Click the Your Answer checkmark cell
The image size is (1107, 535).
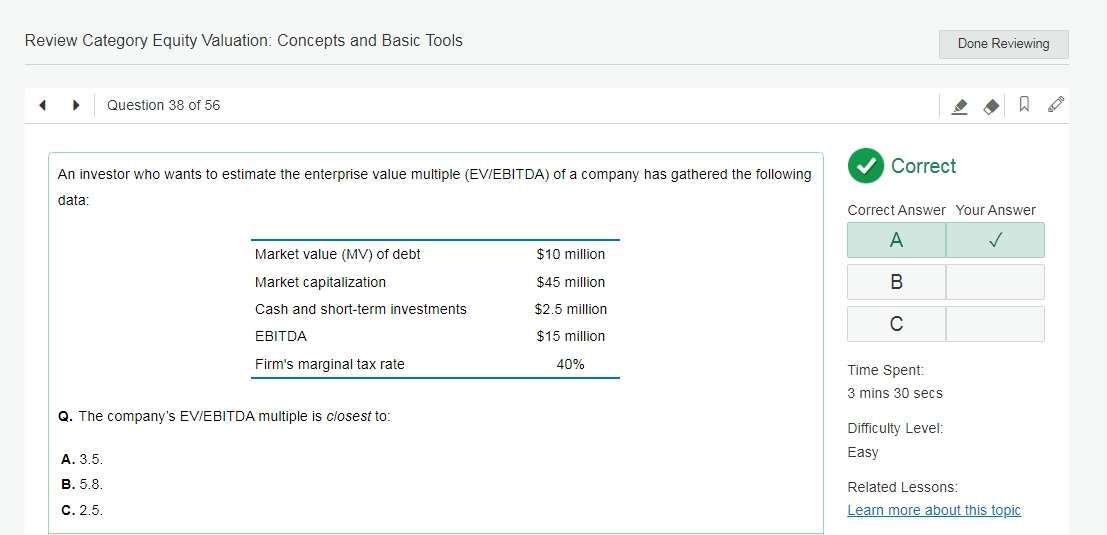(995, 240)
